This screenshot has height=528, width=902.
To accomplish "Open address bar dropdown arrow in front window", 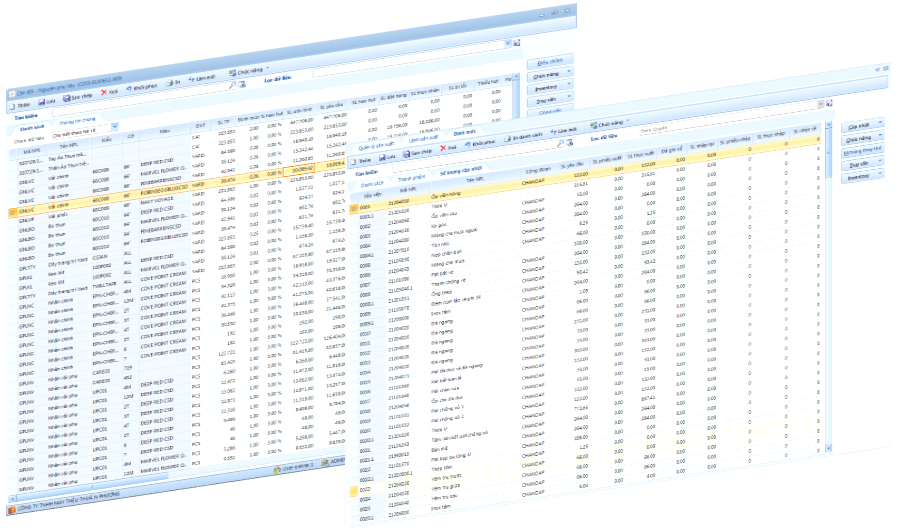I will (821, 104).
